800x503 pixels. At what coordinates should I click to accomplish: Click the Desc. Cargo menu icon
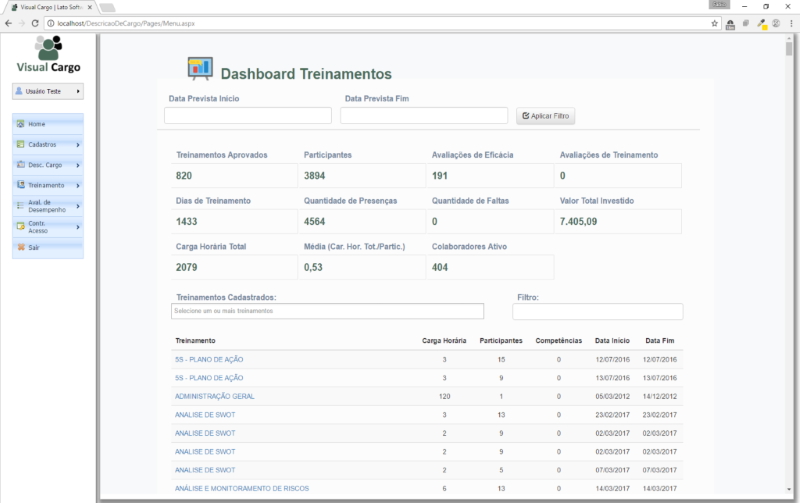20,165
